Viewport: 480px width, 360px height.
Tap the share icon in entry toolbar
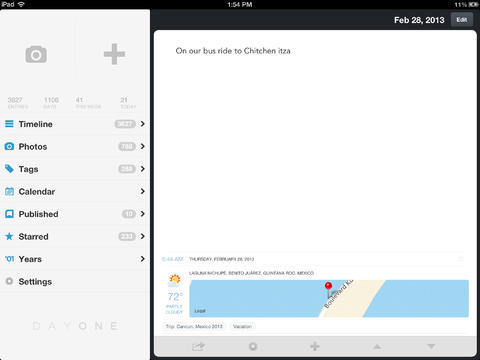coord(198,347)
